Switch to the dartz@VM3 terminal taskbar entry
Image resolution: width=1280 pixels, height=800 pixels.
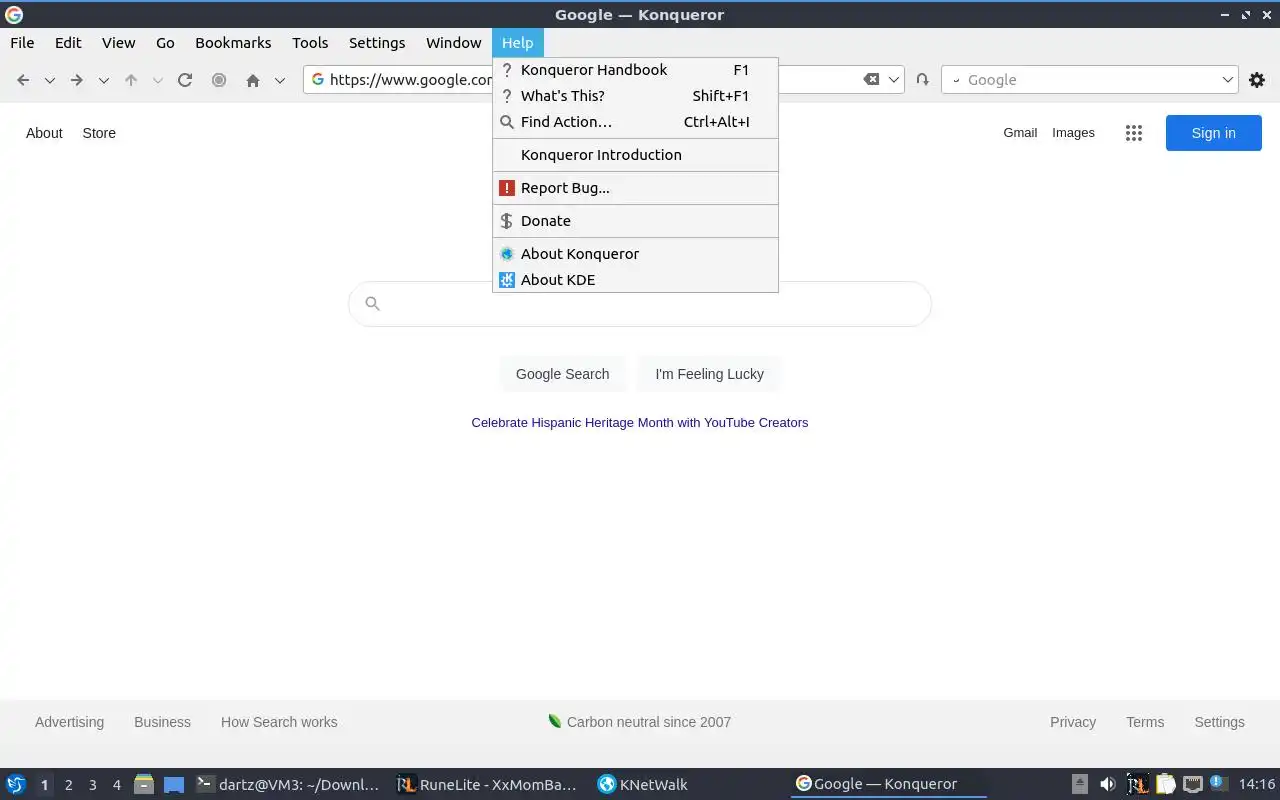[x=288, y=785]
